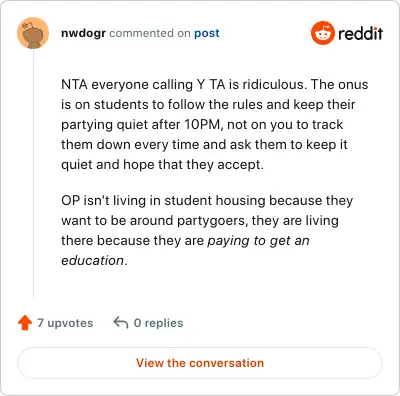Click the orange upvote arrow icon

coord(25,323)
